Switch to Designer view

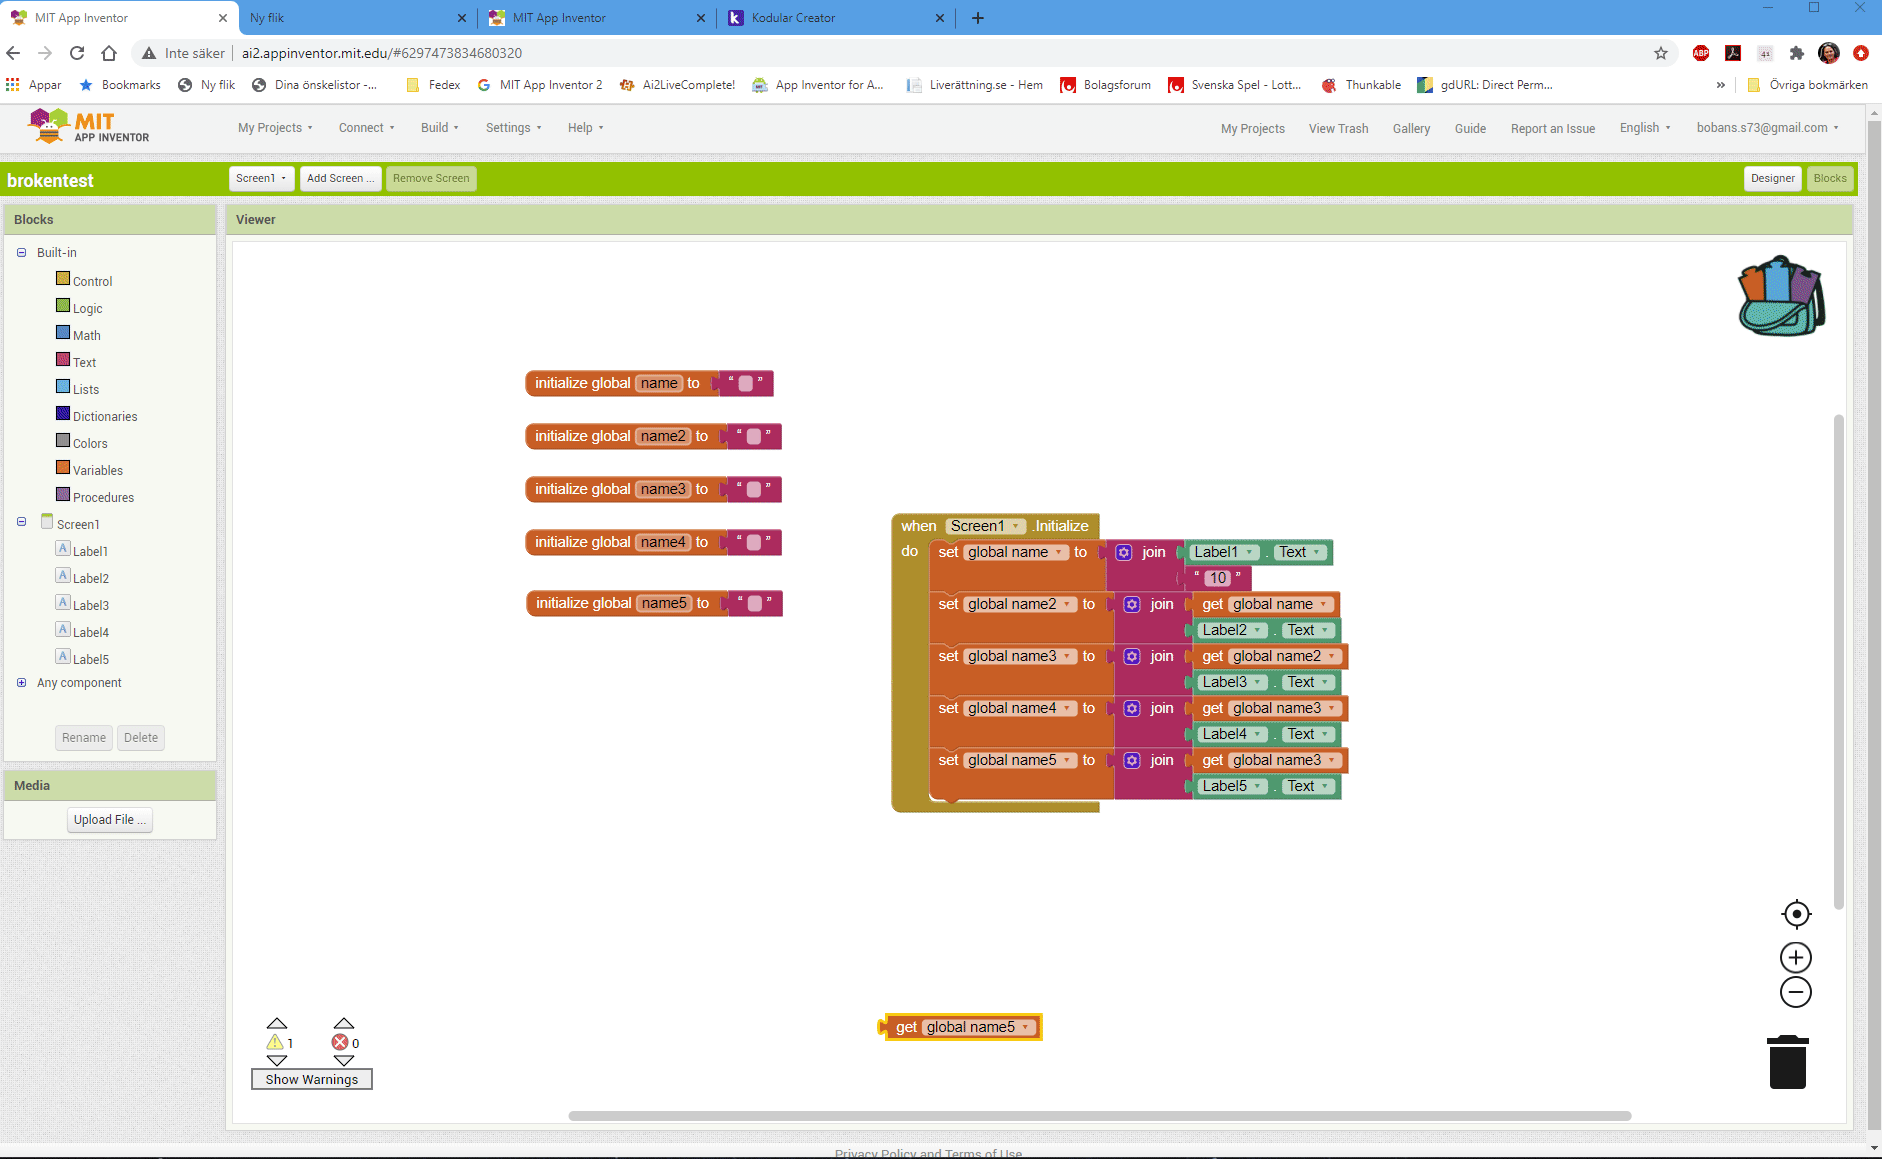click(x=1772, y=178)
